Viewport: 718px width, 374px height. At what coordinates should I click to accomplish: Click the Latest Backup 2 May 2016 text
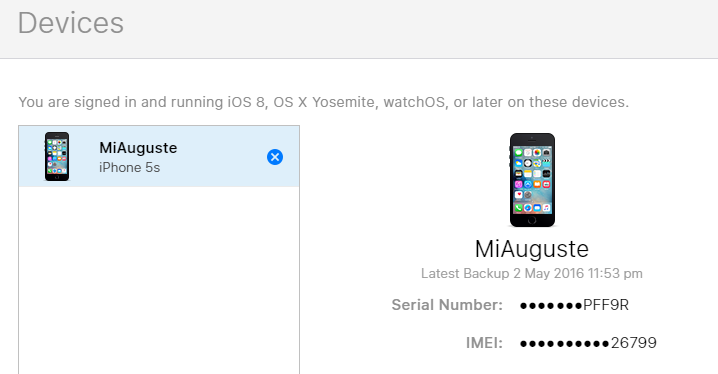[x=532, y=274]
